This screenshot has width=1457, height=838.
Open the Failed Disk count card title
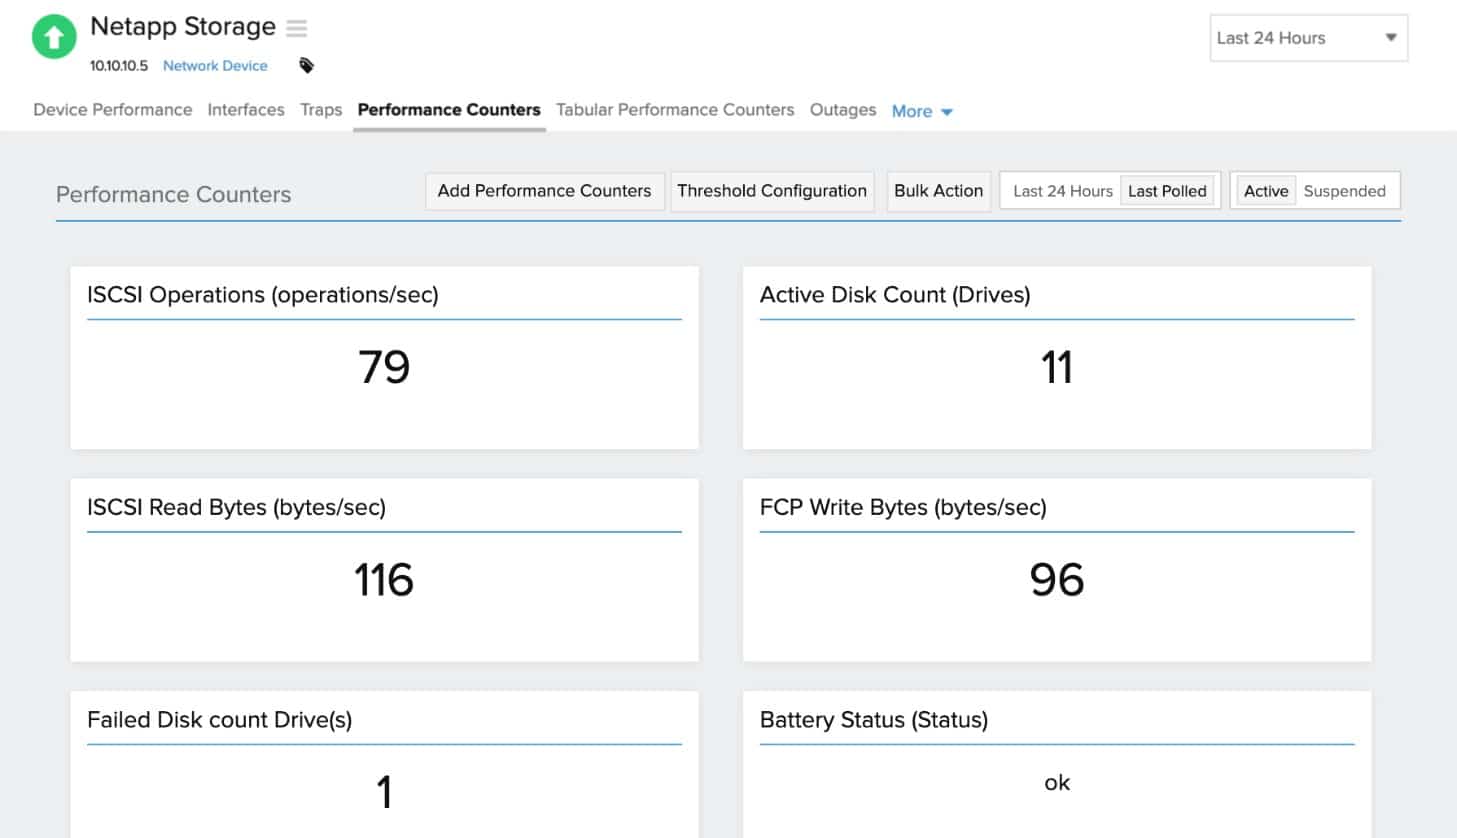click(x=220, y=720)
